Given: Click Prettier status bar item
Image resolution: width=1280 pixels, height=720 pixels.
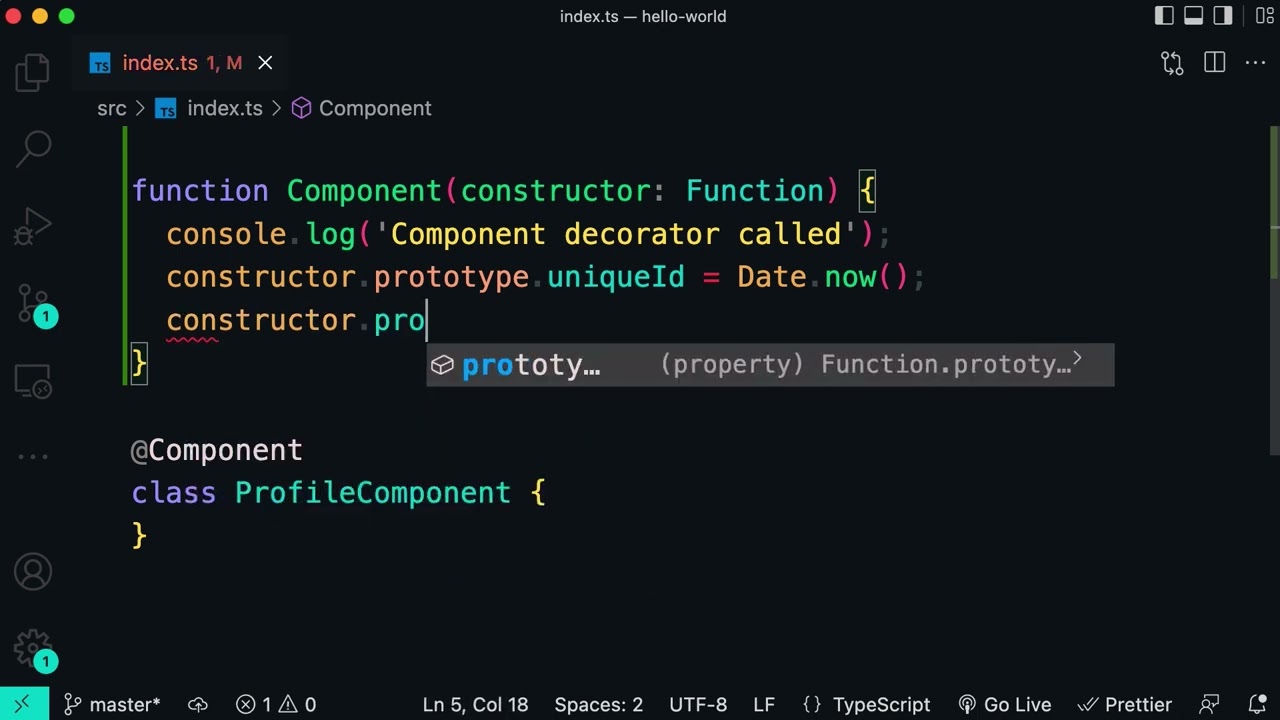Looking at the screenshot, I should click(1125, 704).
